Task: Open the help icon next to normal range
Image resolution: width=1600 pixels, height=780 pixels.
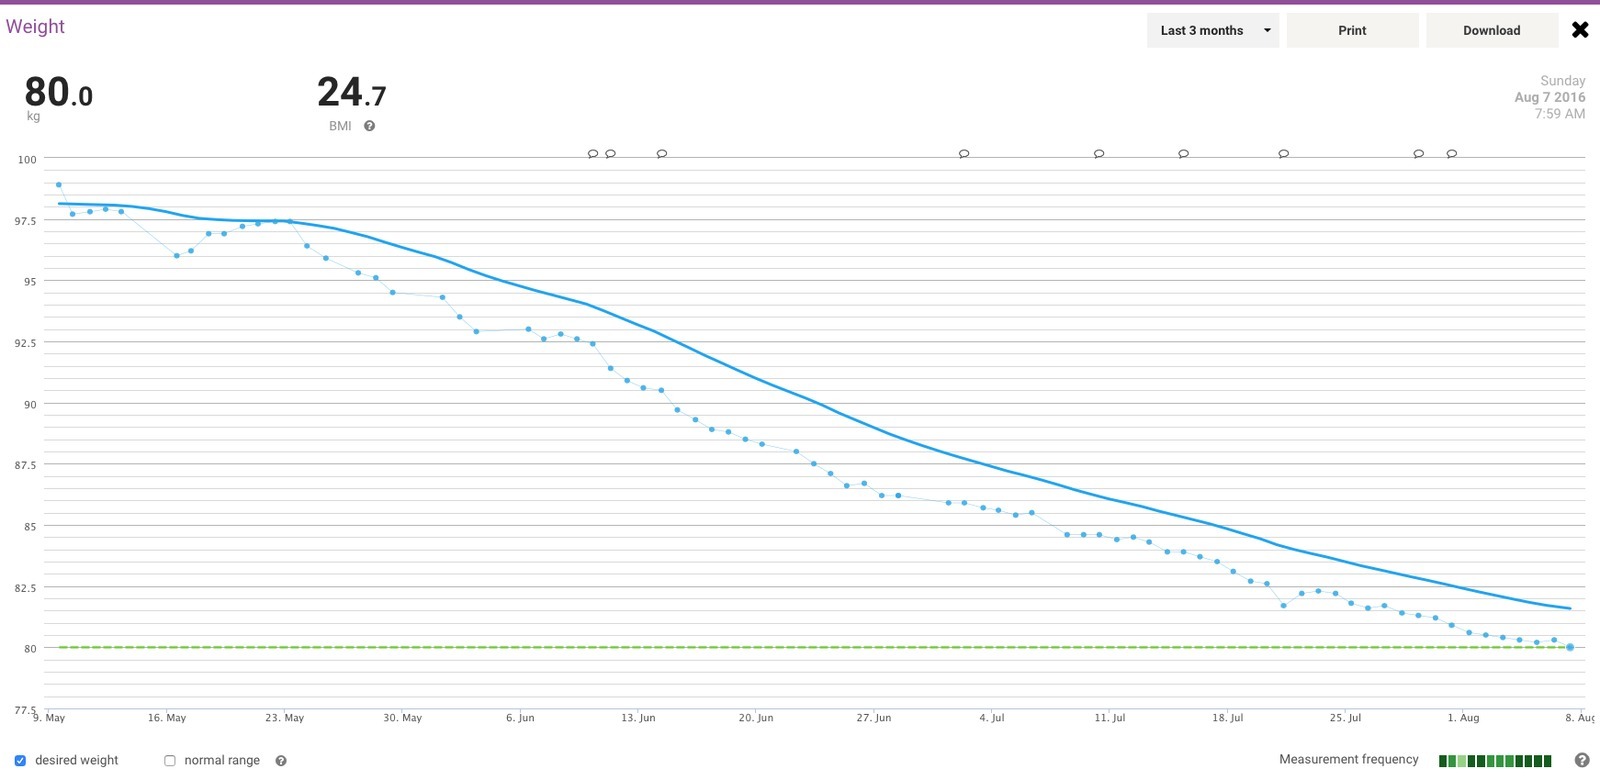Action: (x=281, y=761)
